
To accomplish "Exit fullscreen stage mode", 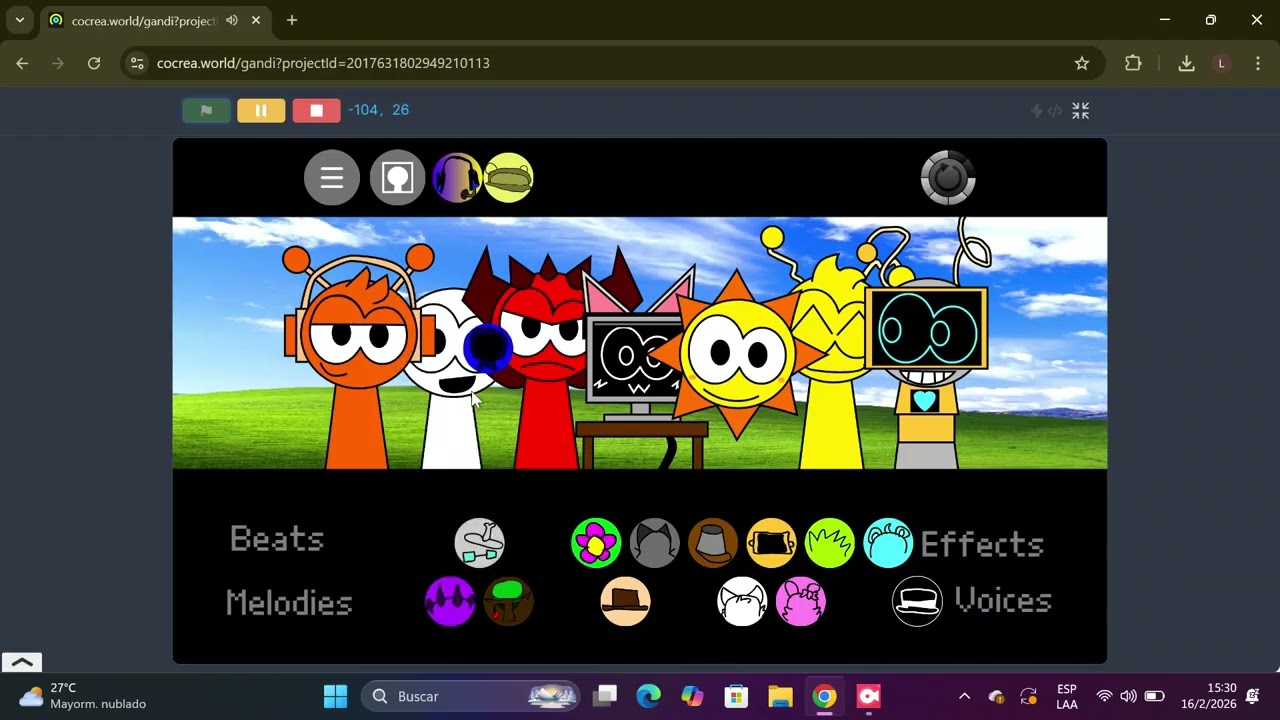I will 1081,111.
